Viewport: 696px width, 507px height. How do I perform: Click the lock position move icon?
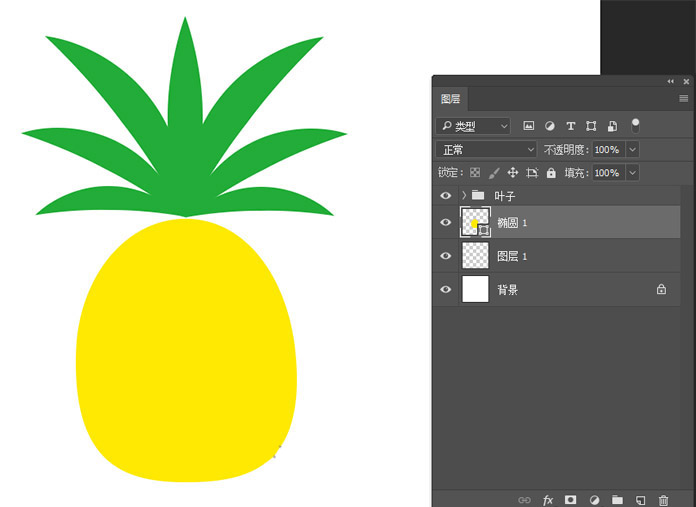[513, 172]
